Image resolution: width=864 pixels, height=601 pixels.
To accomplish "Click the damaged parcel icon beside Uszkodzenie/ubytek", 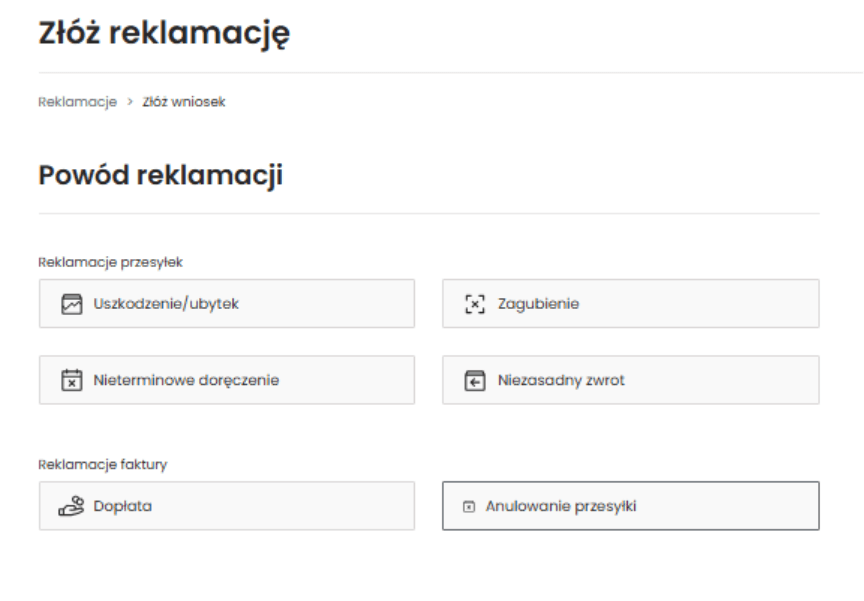I will (69, 304).
